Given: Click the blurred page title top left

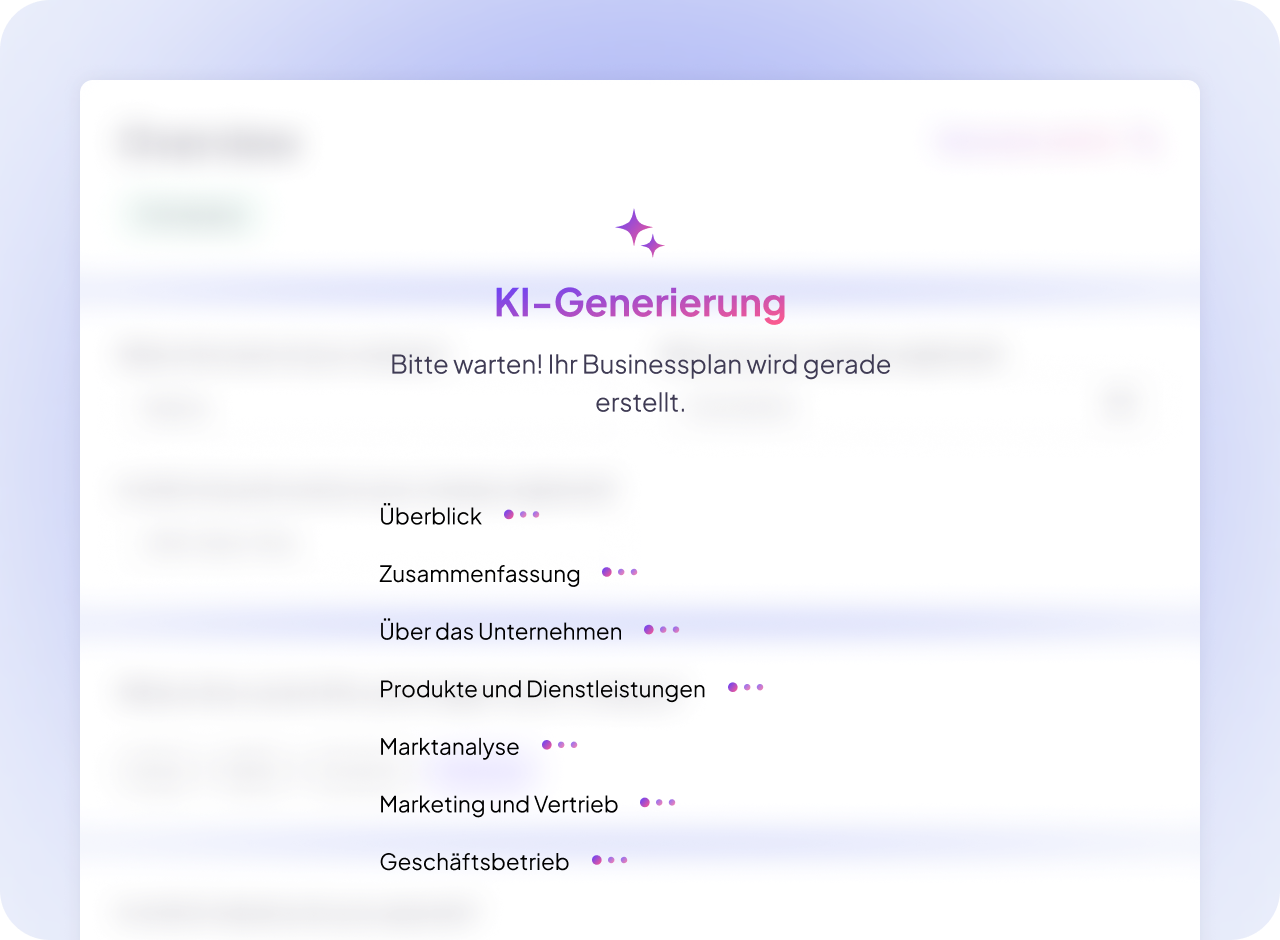Looking at the screenshot, I should (210, 143).
